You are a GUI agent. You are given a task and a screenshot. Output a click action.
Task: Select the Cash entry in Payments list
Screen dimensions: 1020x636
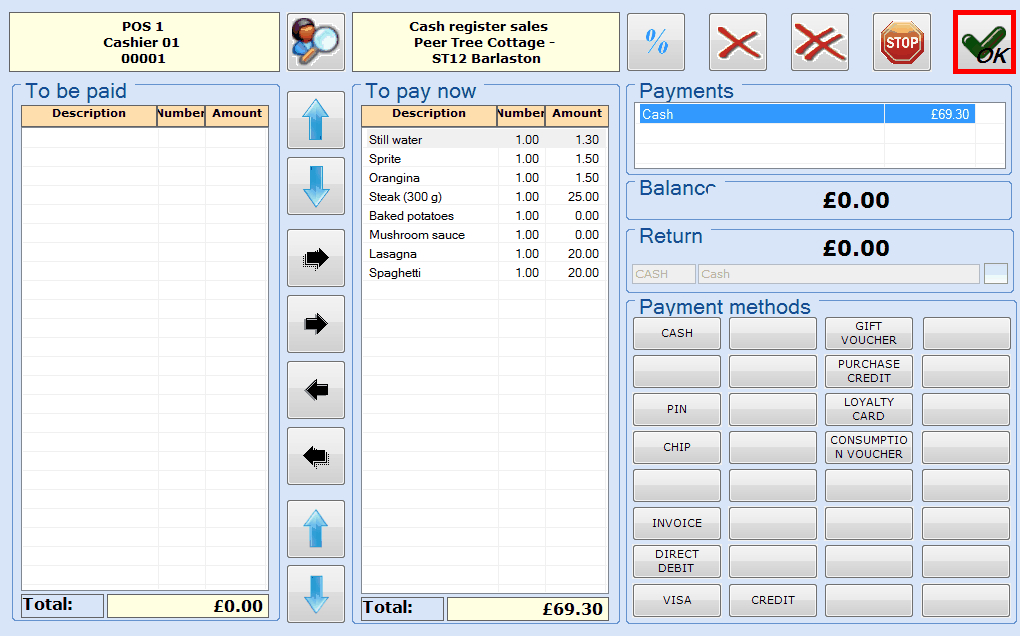tap(760, 114)
